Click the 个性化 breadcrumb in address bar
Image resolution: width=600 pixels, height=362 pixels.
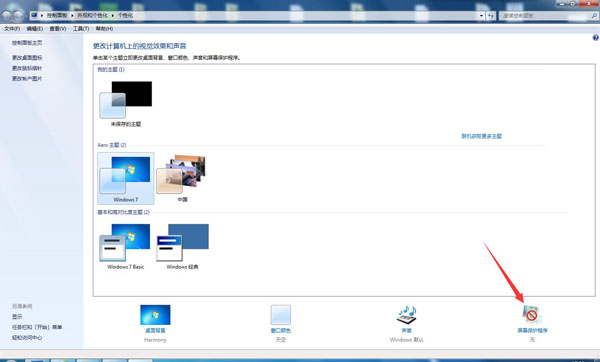point(125,15)
